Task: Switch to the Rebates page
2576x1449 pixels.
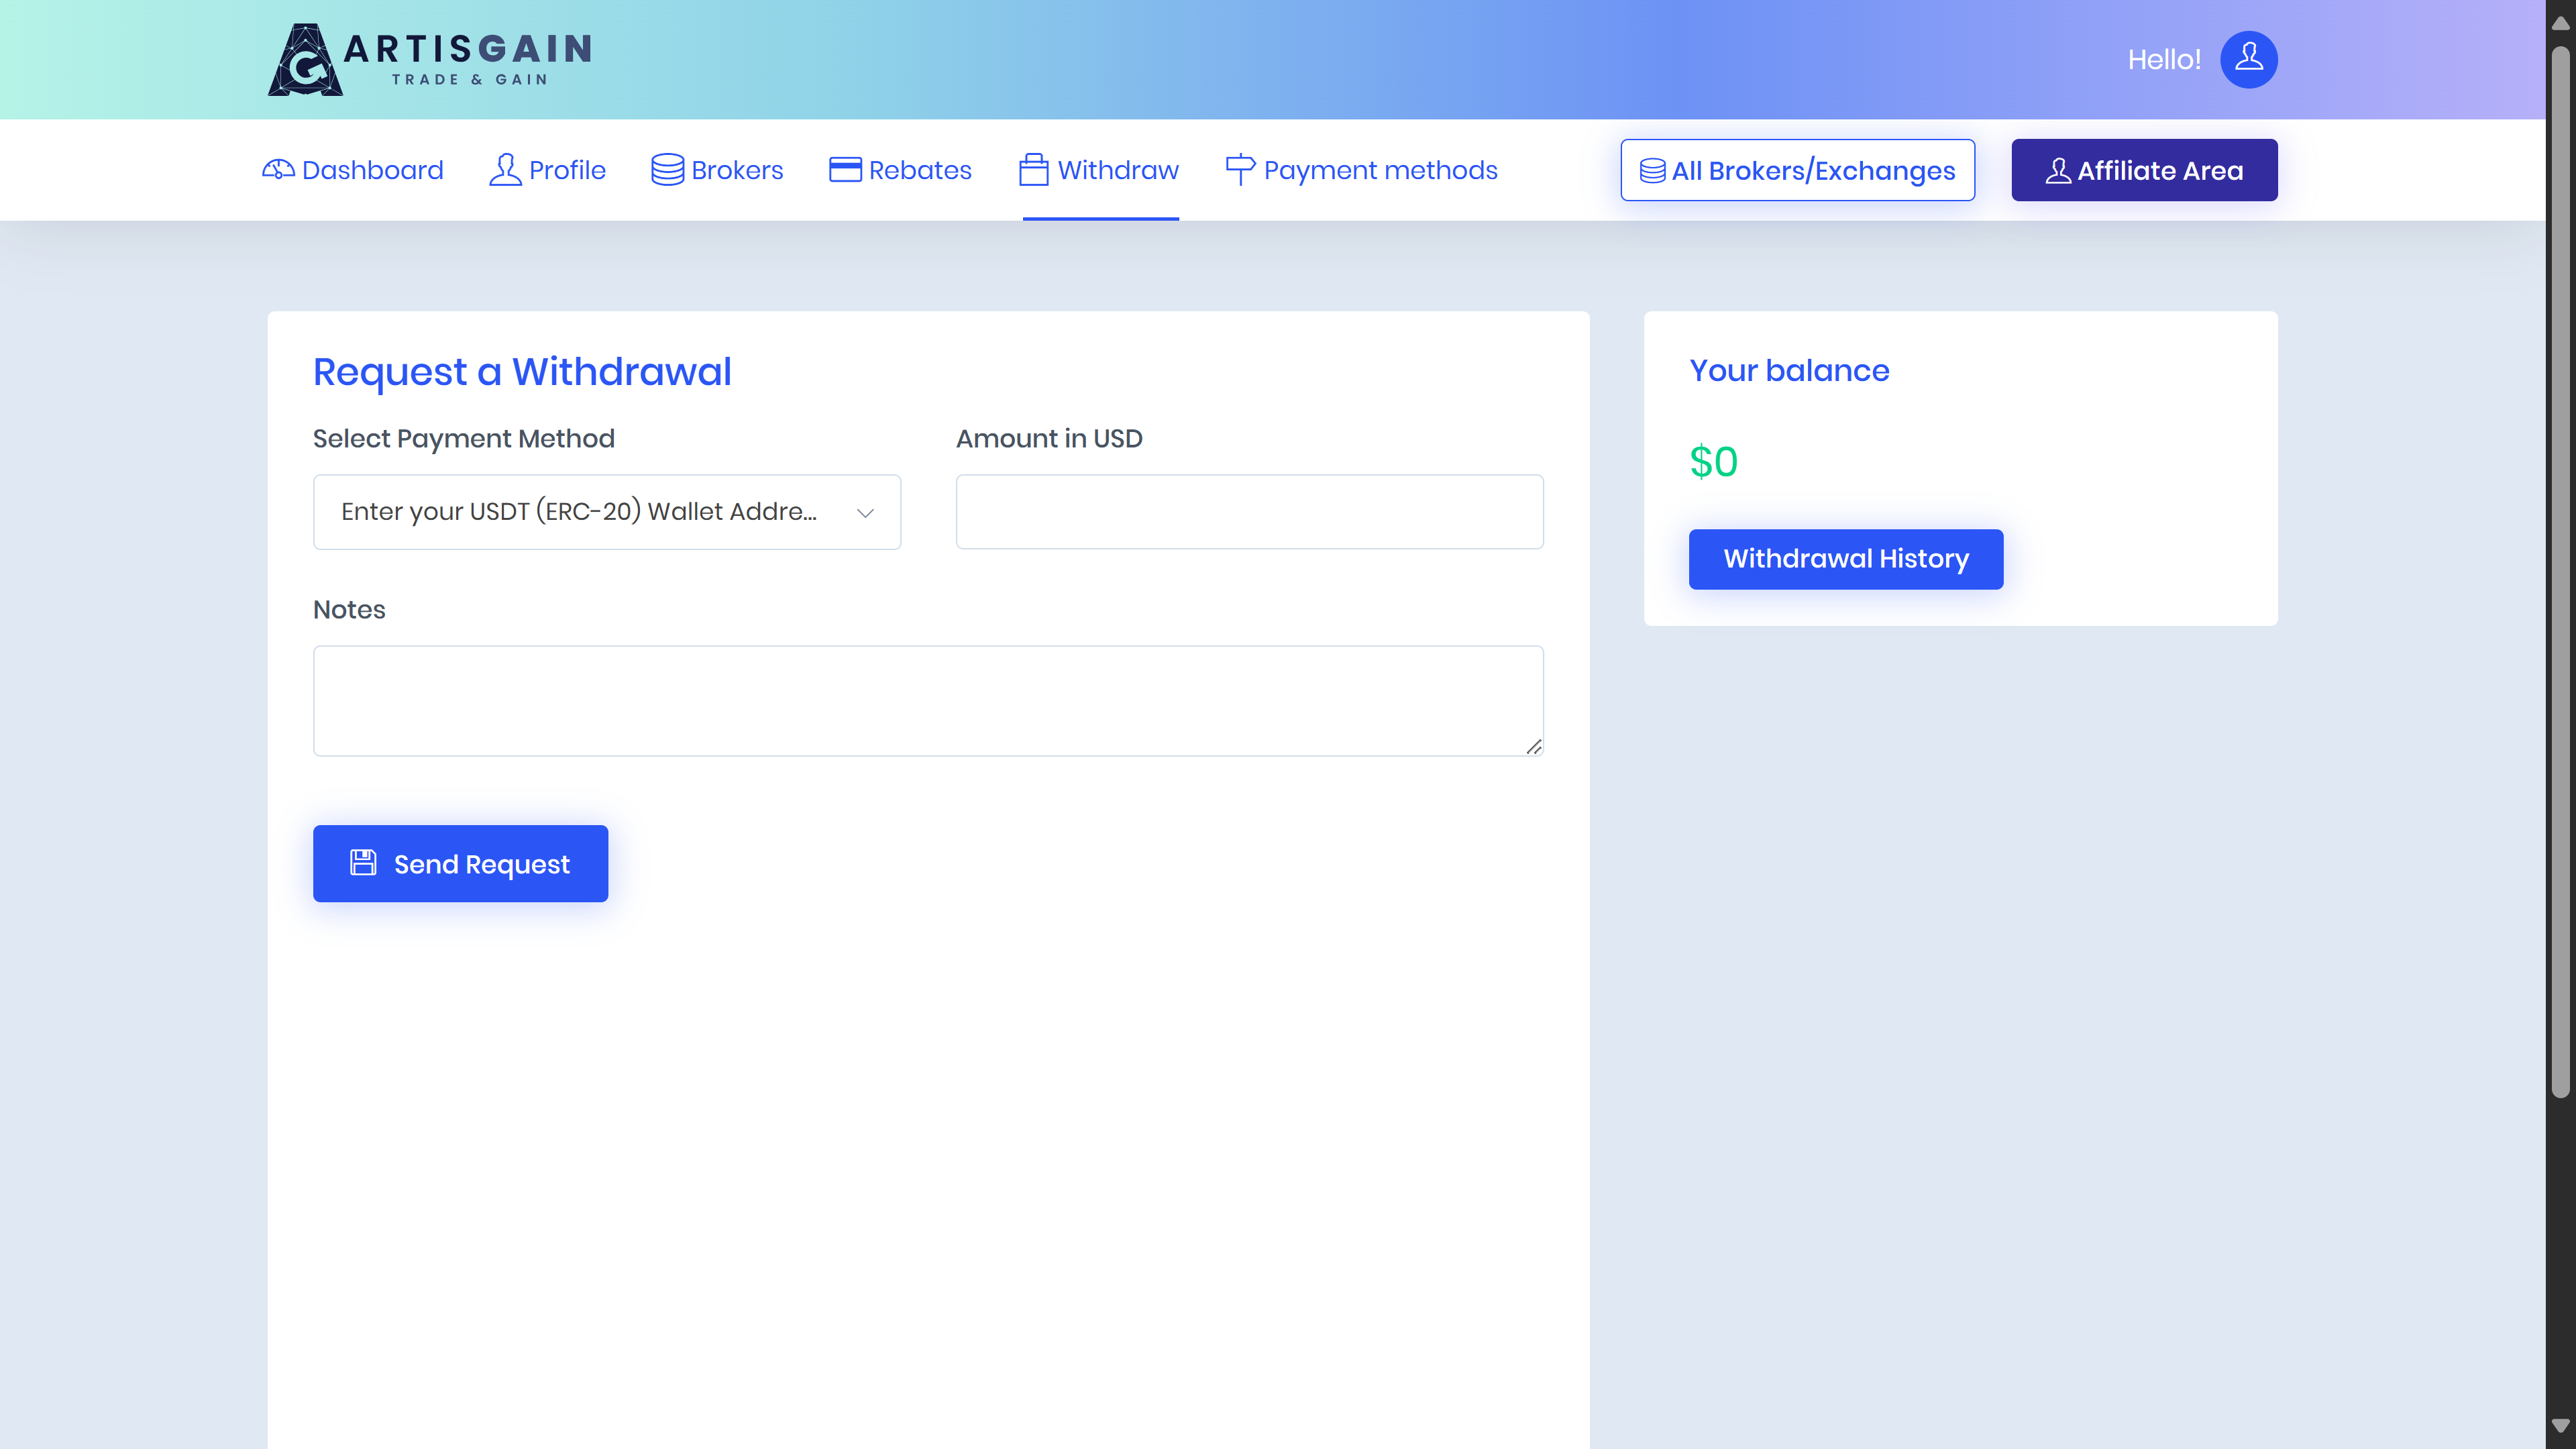Action: click(x=900, y=170)
